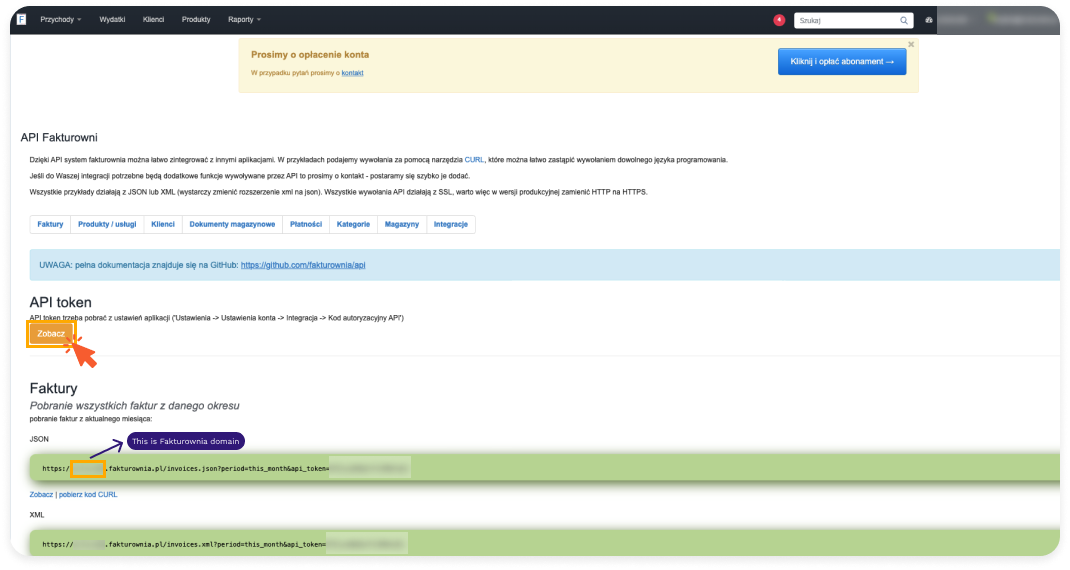This screenshot has width=1070, height=570.
Task: Open the red notification badge
Action: [779, 20]
